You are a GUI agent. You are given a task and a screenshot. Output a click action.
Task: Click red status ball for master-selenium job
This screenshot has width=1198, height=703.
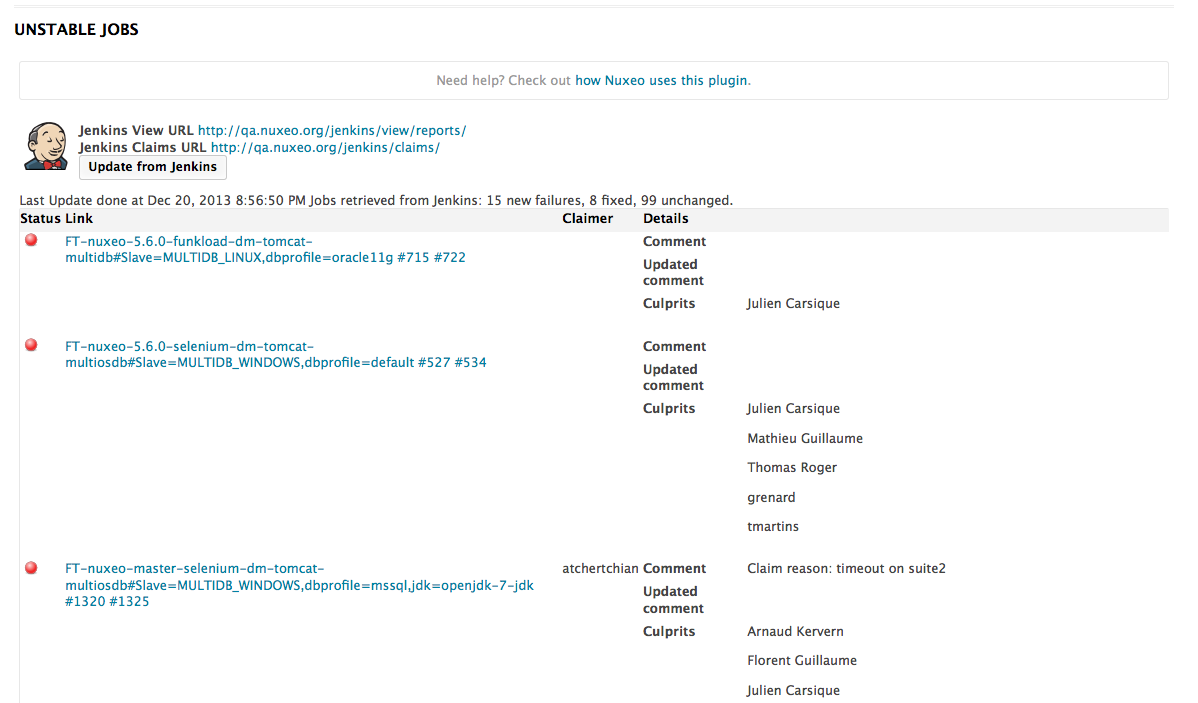click(31, 568)
